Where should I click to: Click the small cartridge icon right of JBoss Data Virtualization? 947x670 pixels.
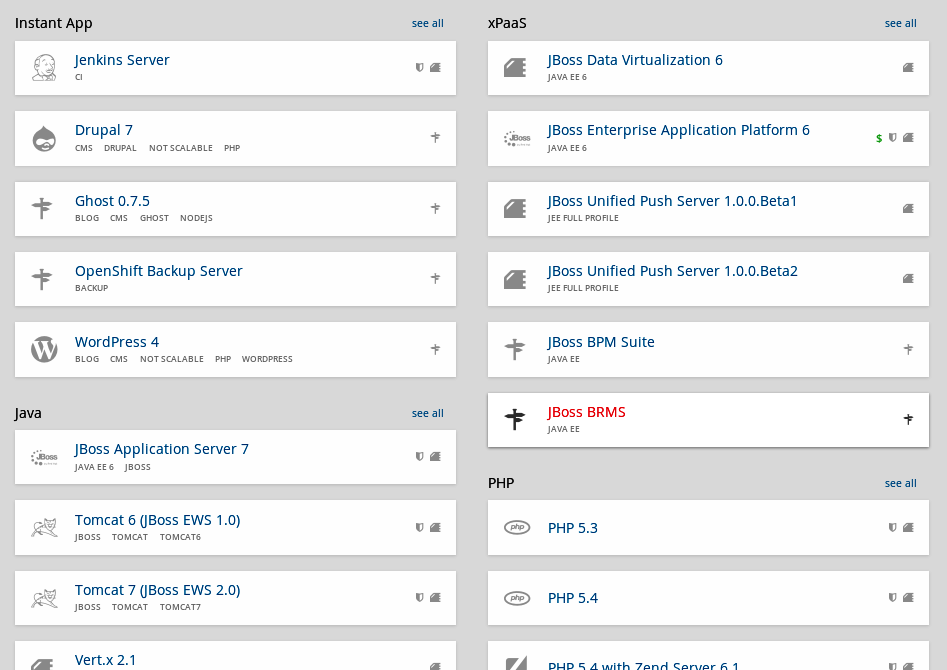tap(908, 68)
